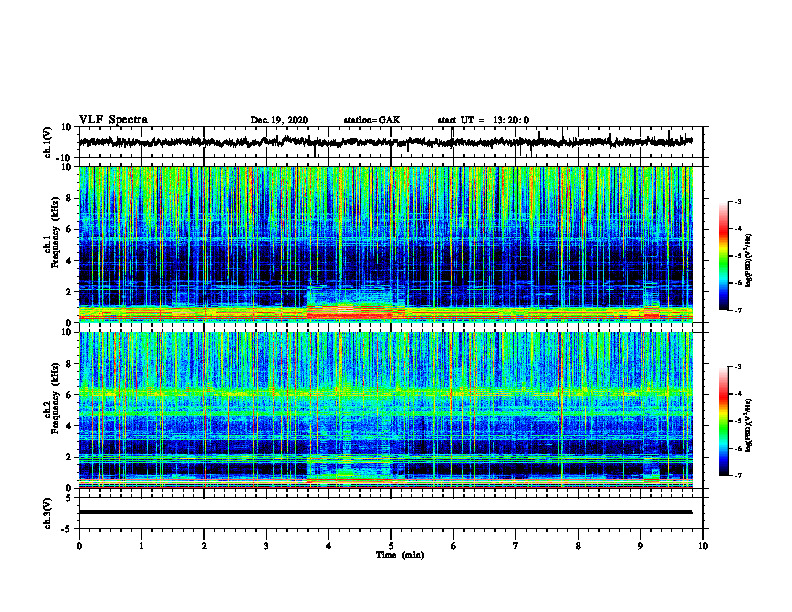Click the "2" tick on Time axis
This screenshot has width=792, height=612.
pyautogui.click(x=204, y=546)
